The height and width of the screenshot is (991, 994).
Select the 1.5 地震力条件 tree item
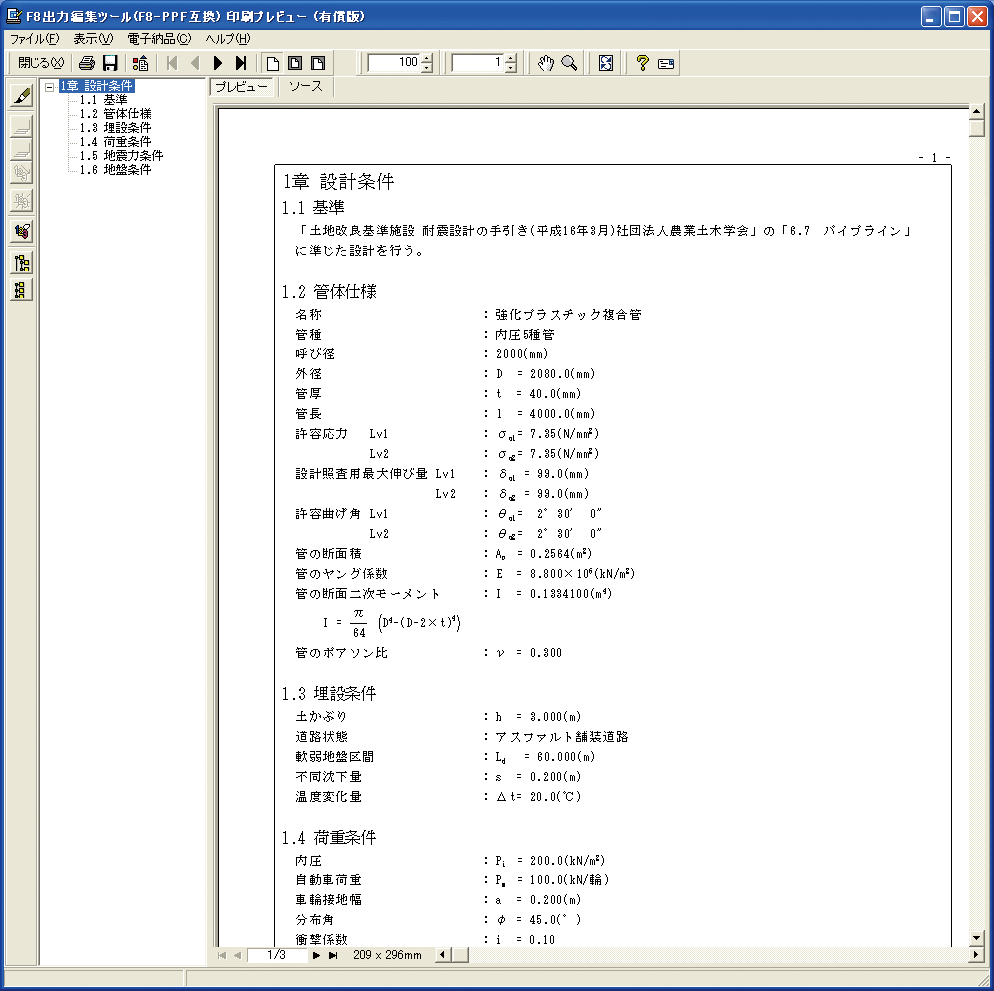click(121, 155)
